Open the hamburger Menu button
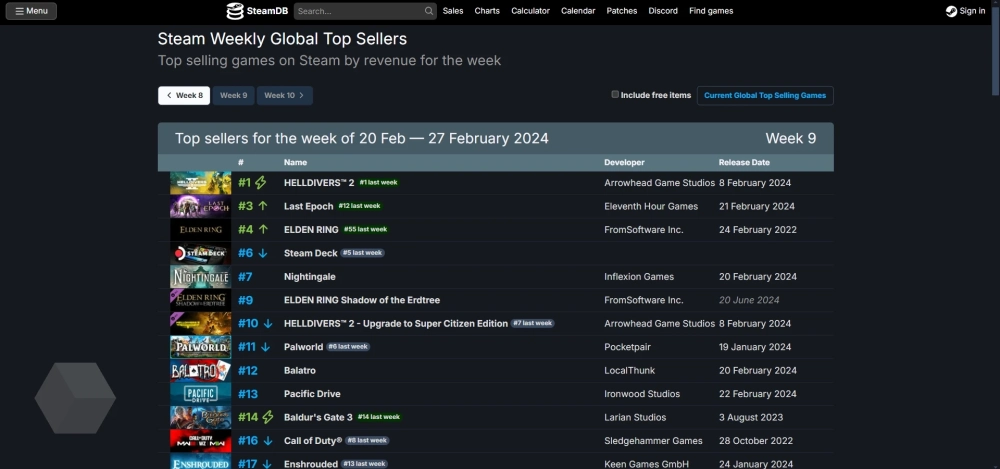 pos(31,11)
